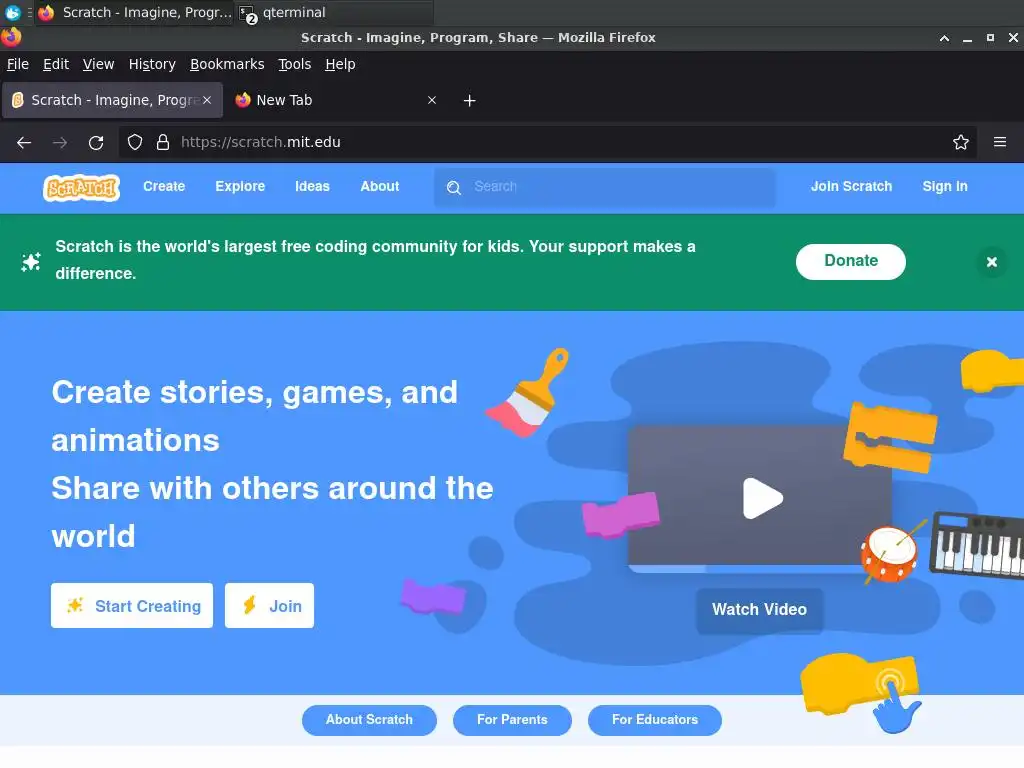
Task: Open the View menu
Action: [x=98, y=64]
